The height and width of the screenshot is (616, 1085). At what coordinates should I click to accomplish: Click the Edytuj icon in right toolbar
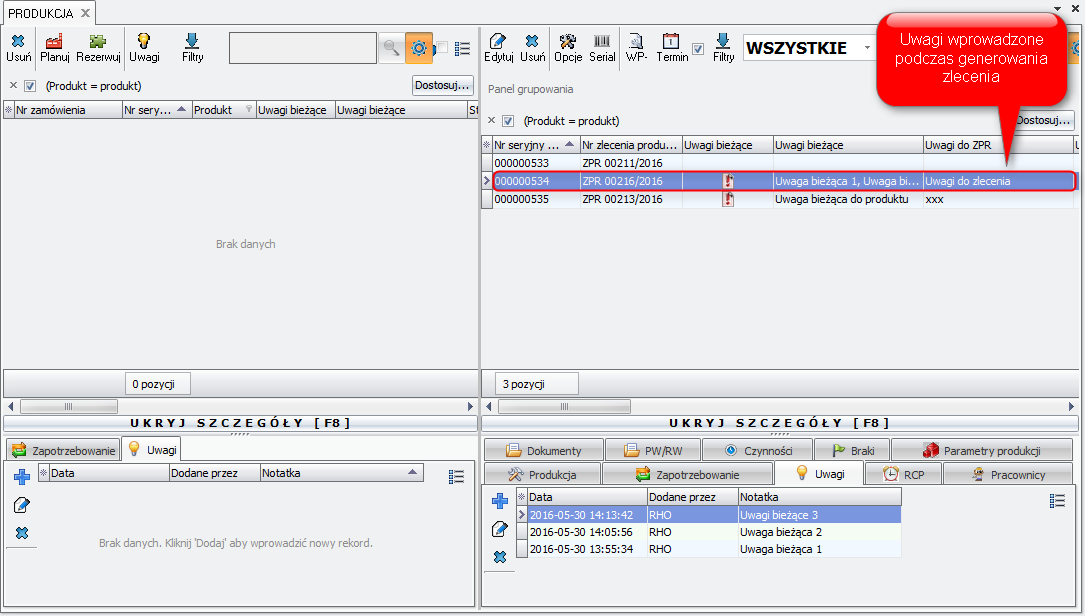point(498,42)
